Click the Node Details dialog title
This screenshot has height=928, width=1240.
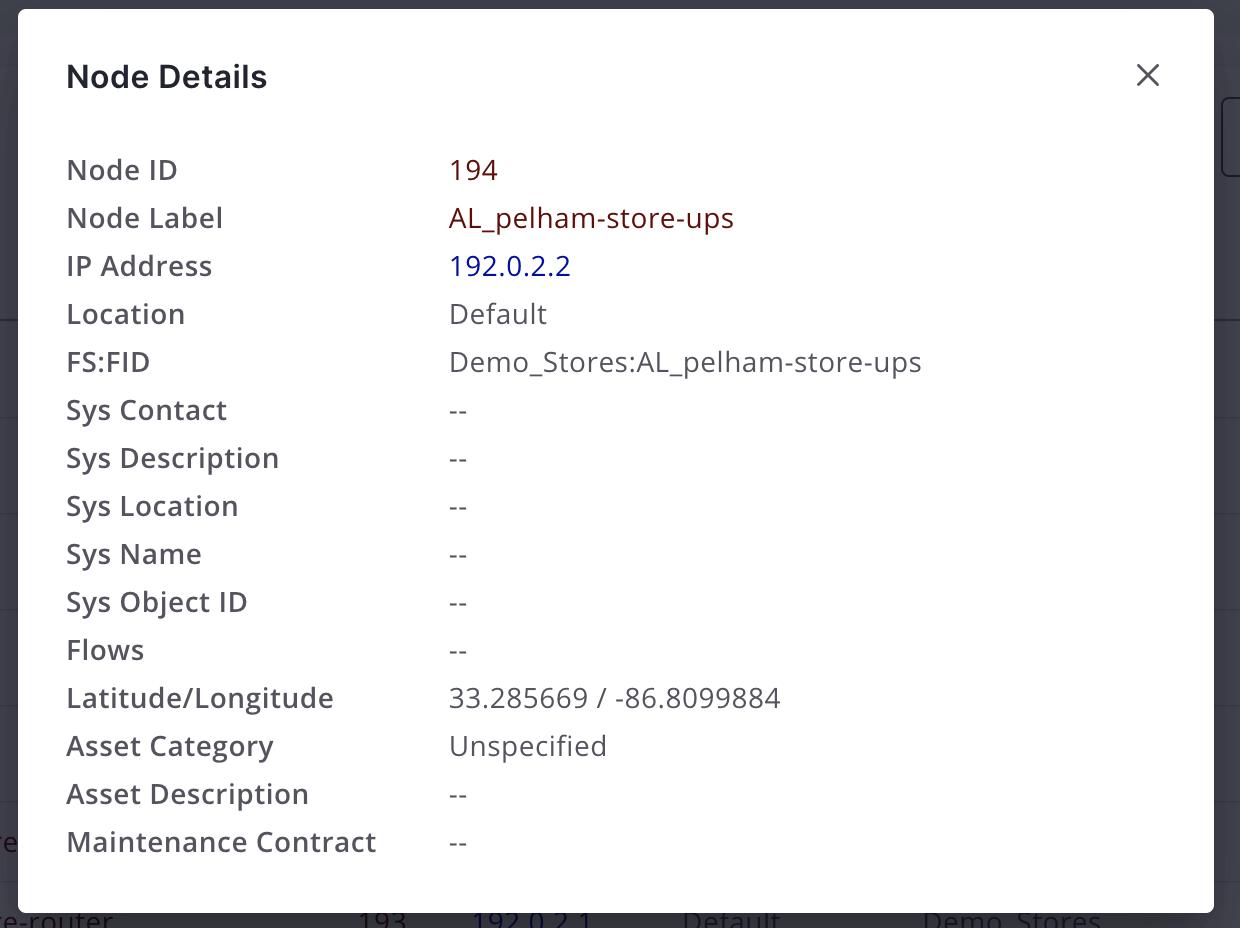click(x=167, y=76)
